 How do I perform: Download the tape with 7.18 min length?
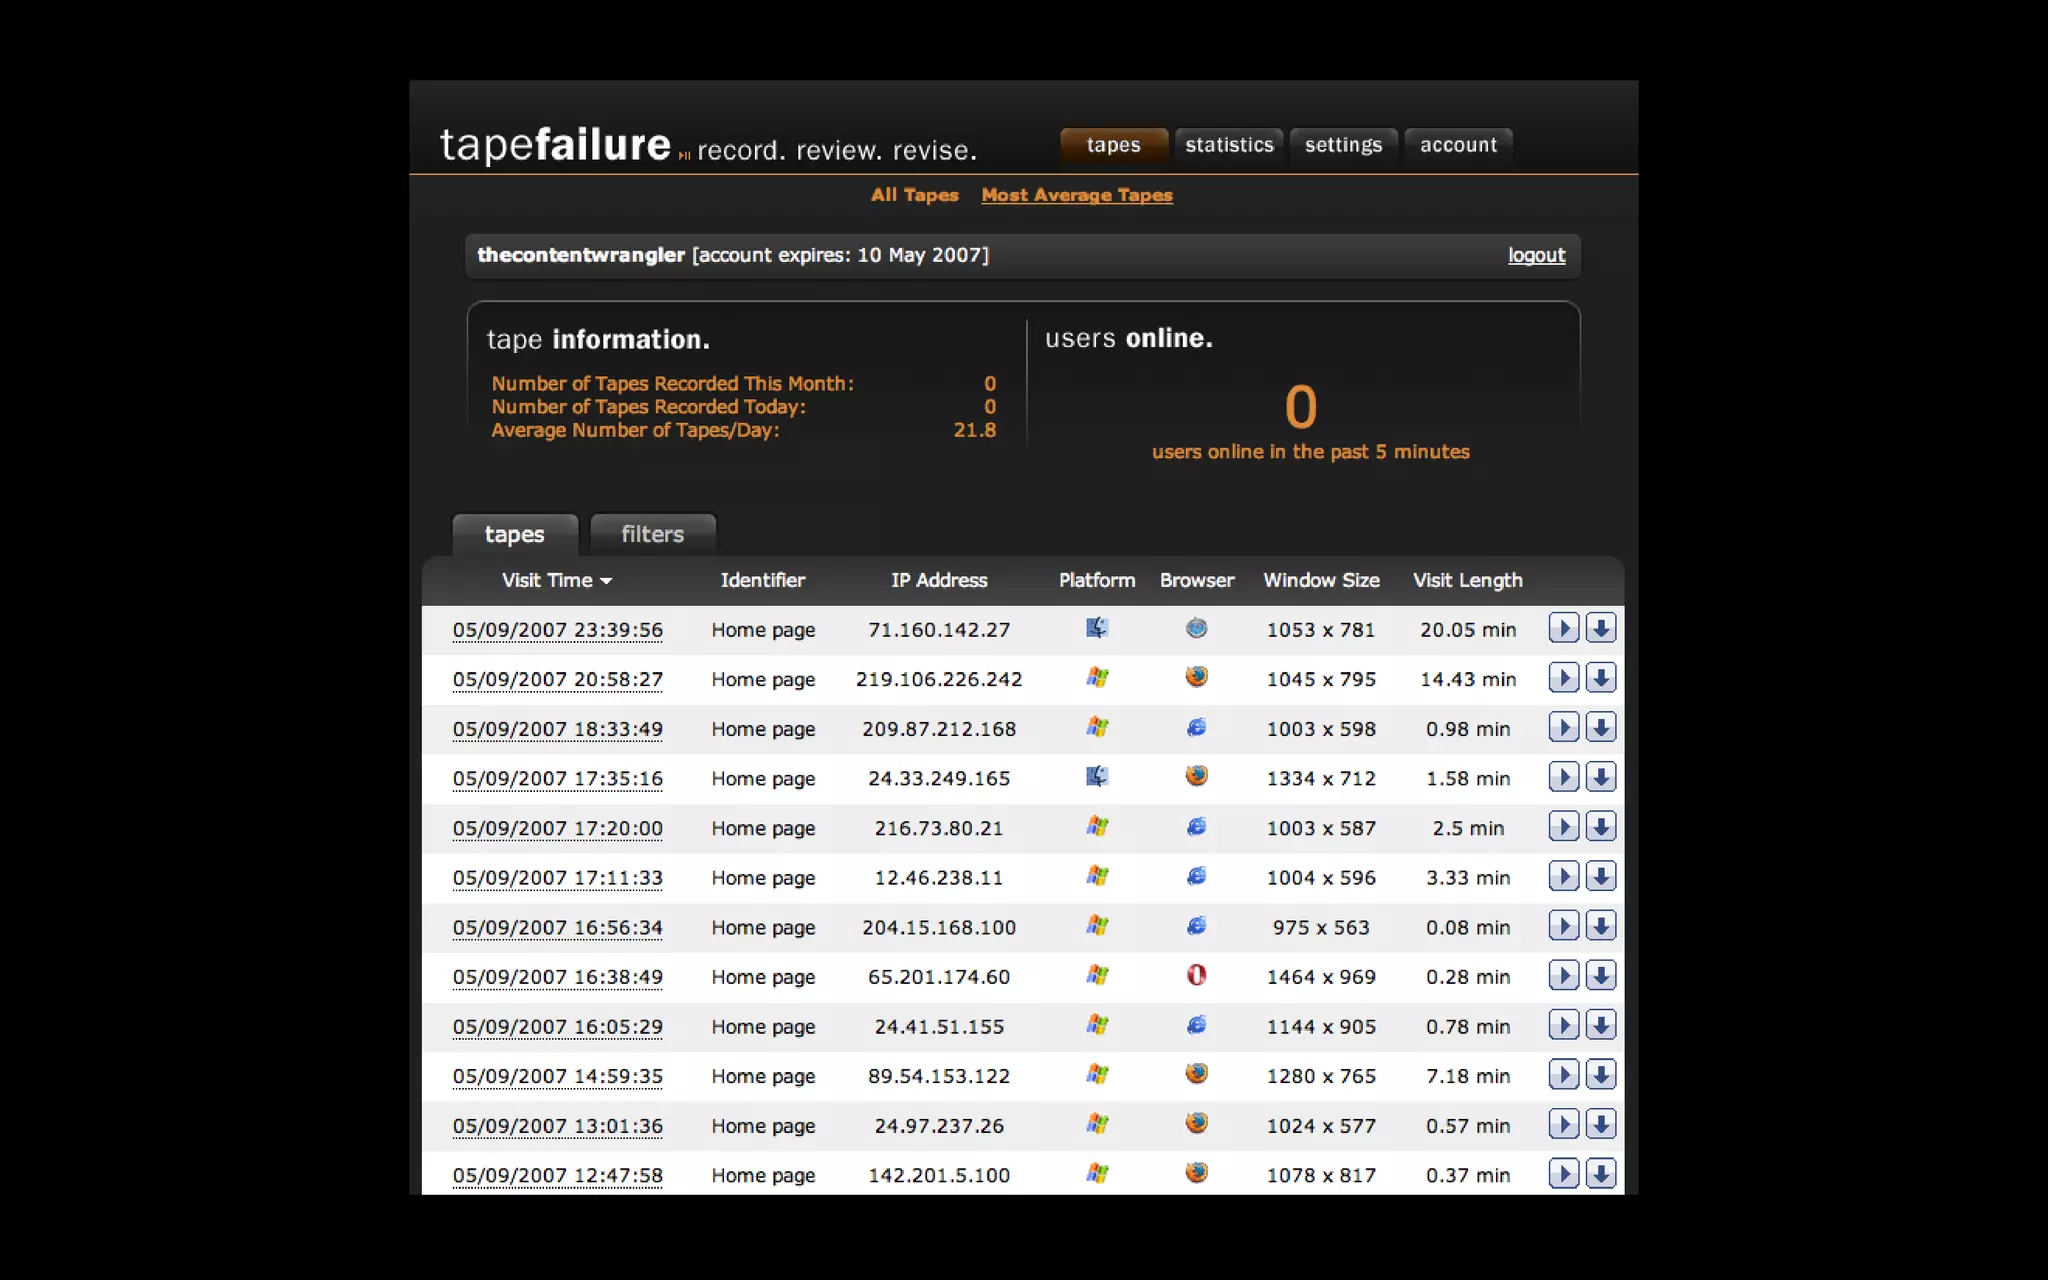pyautogui.click(x=1600, y=1075)
